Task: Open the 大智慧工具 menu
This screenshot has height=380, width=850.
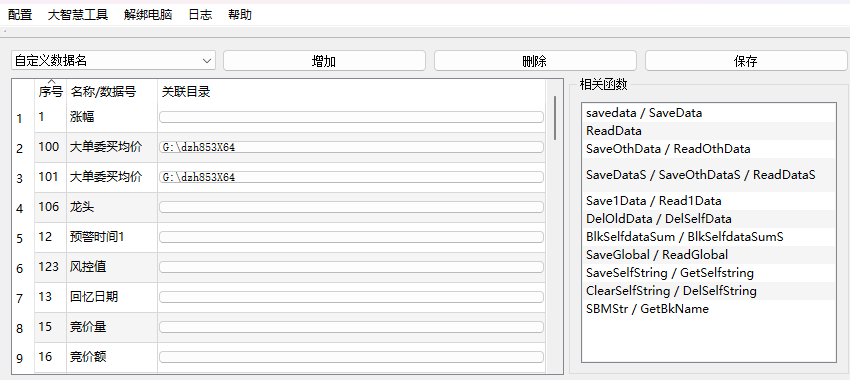Action: (78, 15)
